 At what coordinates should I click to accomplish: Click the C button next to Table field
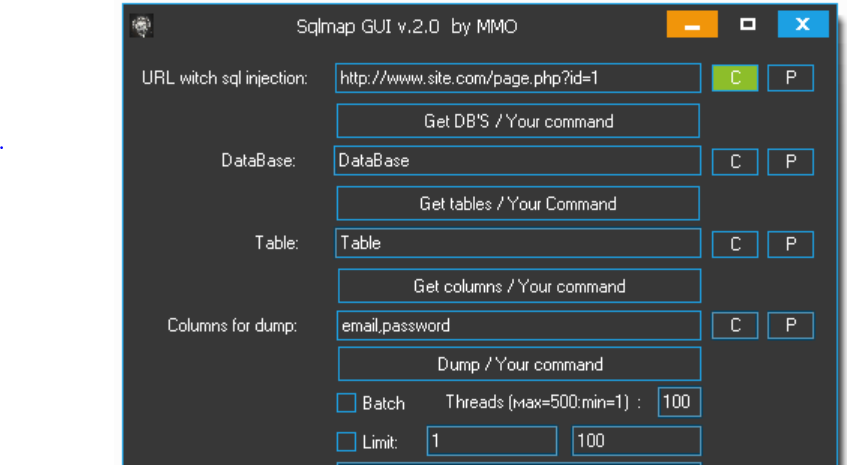(x=735, y=244)
